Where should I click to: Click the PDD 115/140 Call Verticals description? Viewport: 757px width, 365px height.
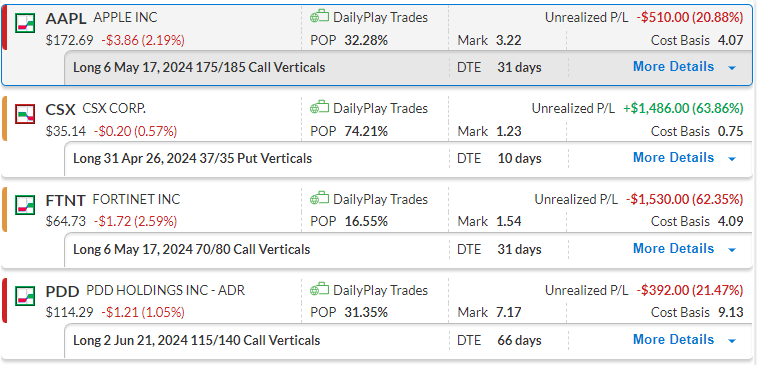point(196,340)
